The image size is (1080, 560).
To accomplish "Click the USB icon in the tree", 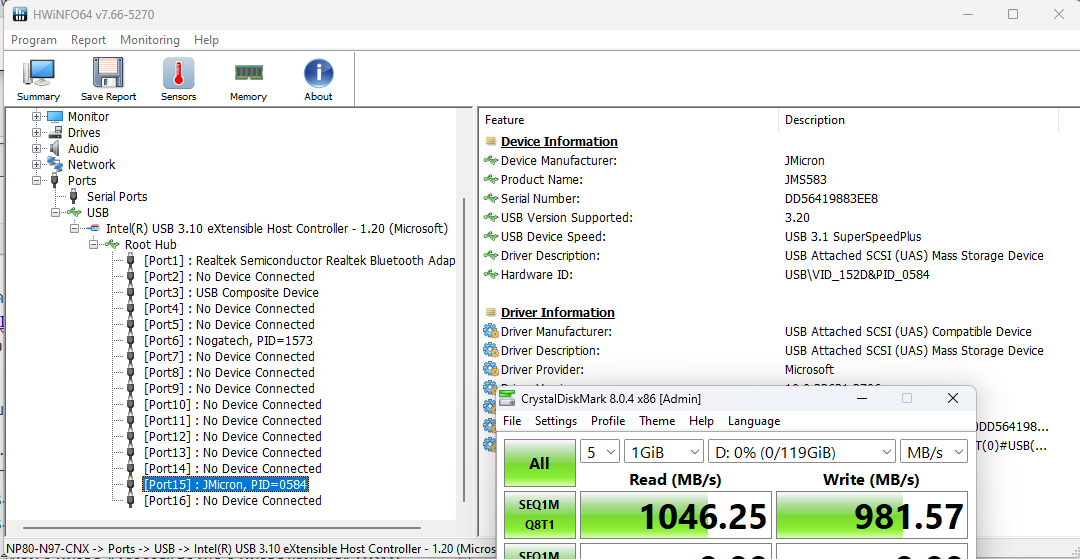I will [74, 212].
